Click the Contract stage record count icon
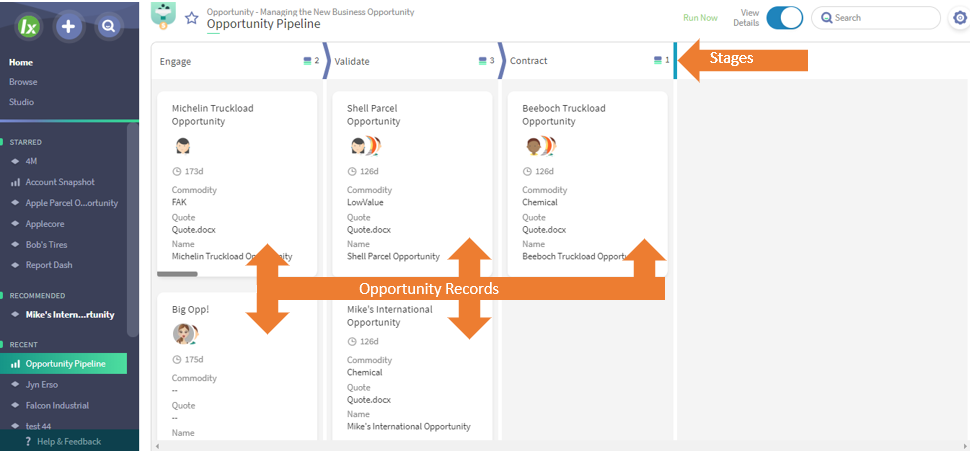The width and height of the screenshot is (970, 453). click(658, 61)
